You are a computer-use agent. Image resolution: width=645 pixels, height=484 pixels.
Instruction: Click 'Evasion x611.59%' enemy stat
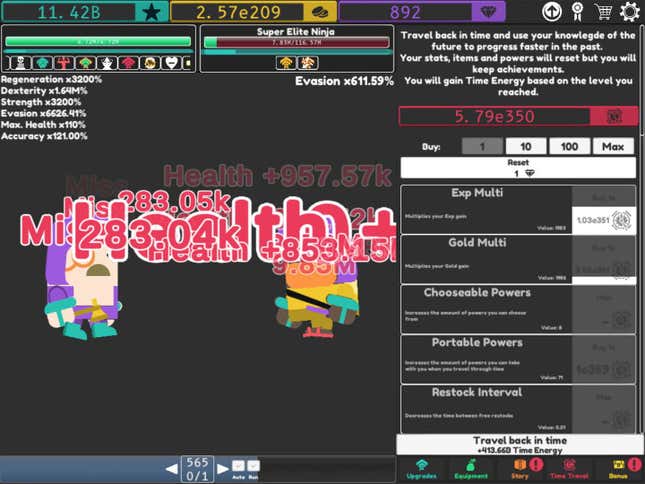click(x=344, y=81)
